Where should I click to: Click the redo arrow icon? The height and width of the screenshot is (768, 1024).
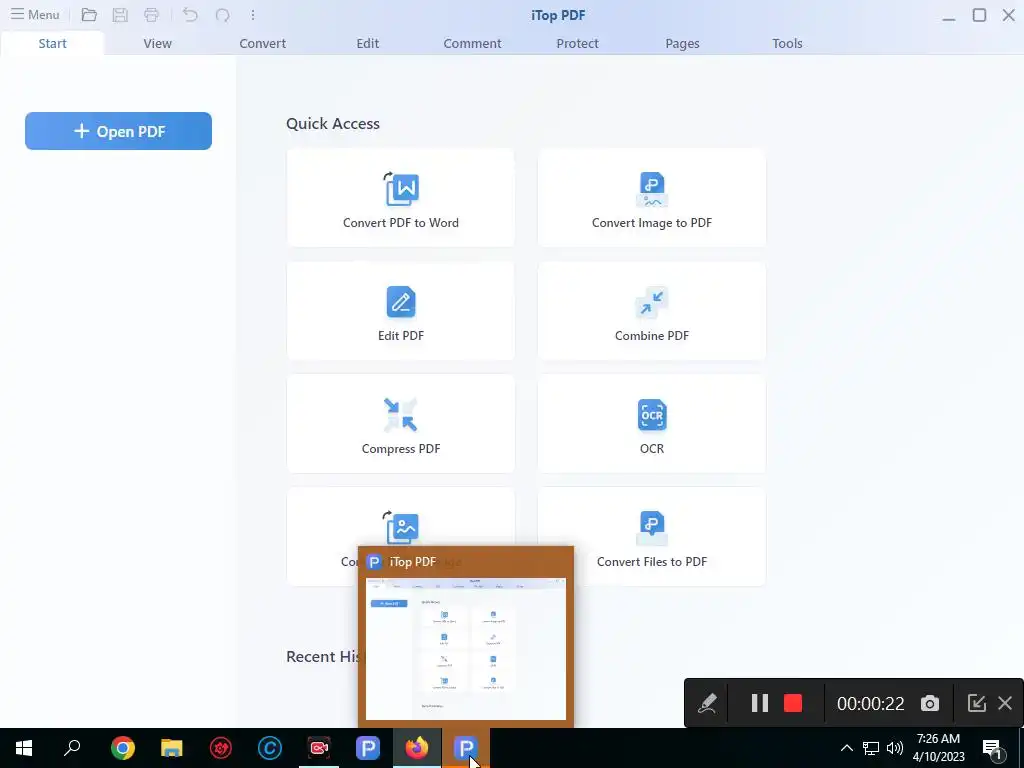coord(222,14)
